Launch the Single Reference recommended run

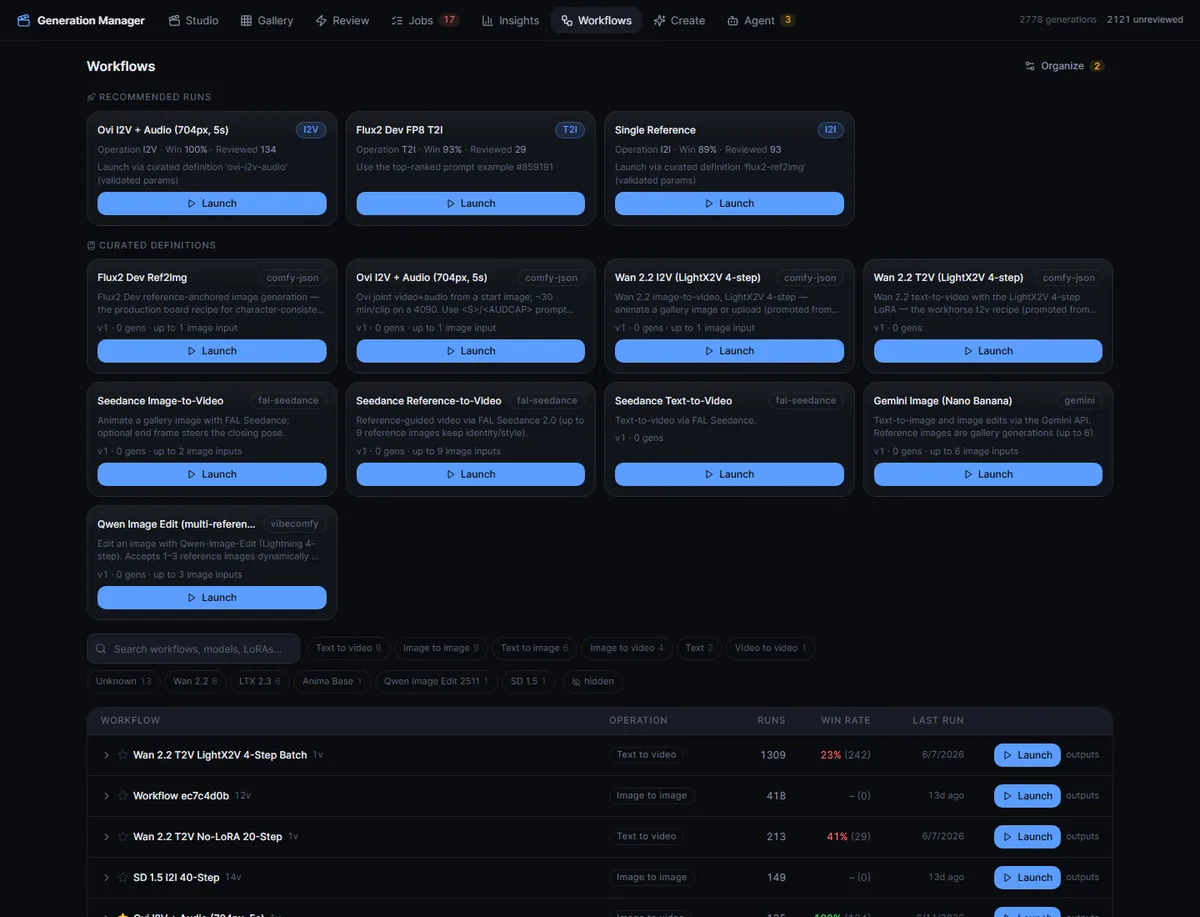(x=729, y=203)
